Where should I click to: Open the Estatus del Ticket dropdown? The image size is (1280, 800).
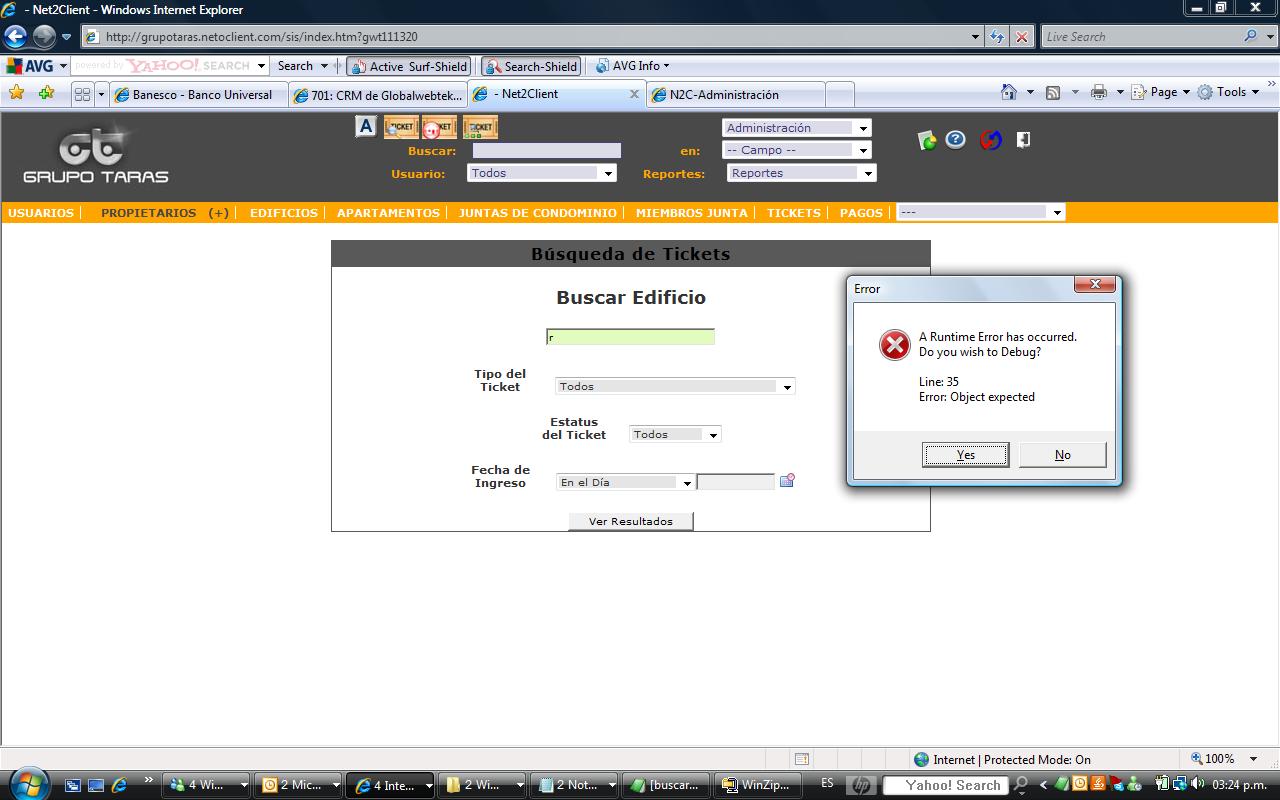(x=674, y=434)
